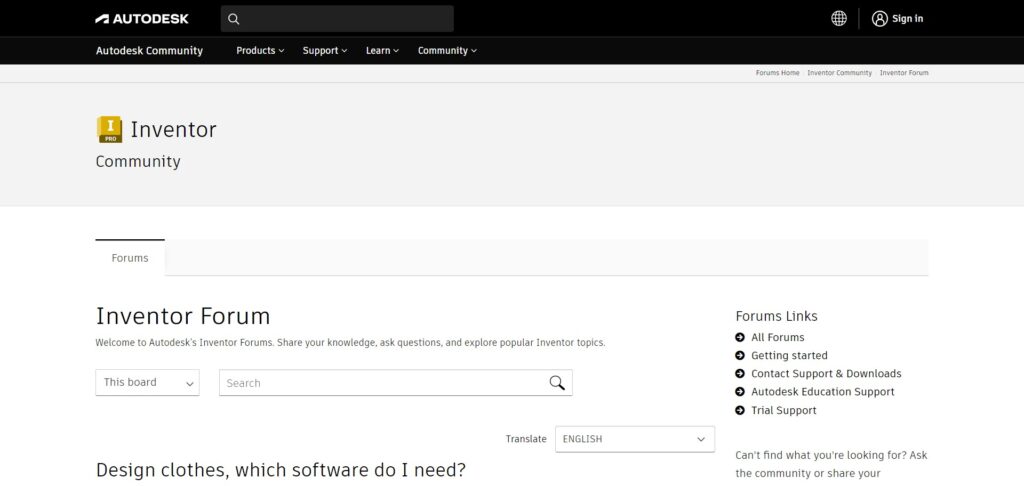Open the Design clothes topic title
The height and width of the screenshot is (486, 1024).
(281, 470)
